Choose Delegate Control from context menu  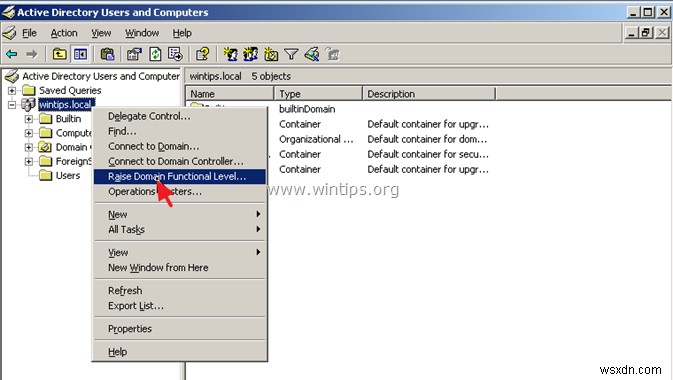(x=180, y=116)
